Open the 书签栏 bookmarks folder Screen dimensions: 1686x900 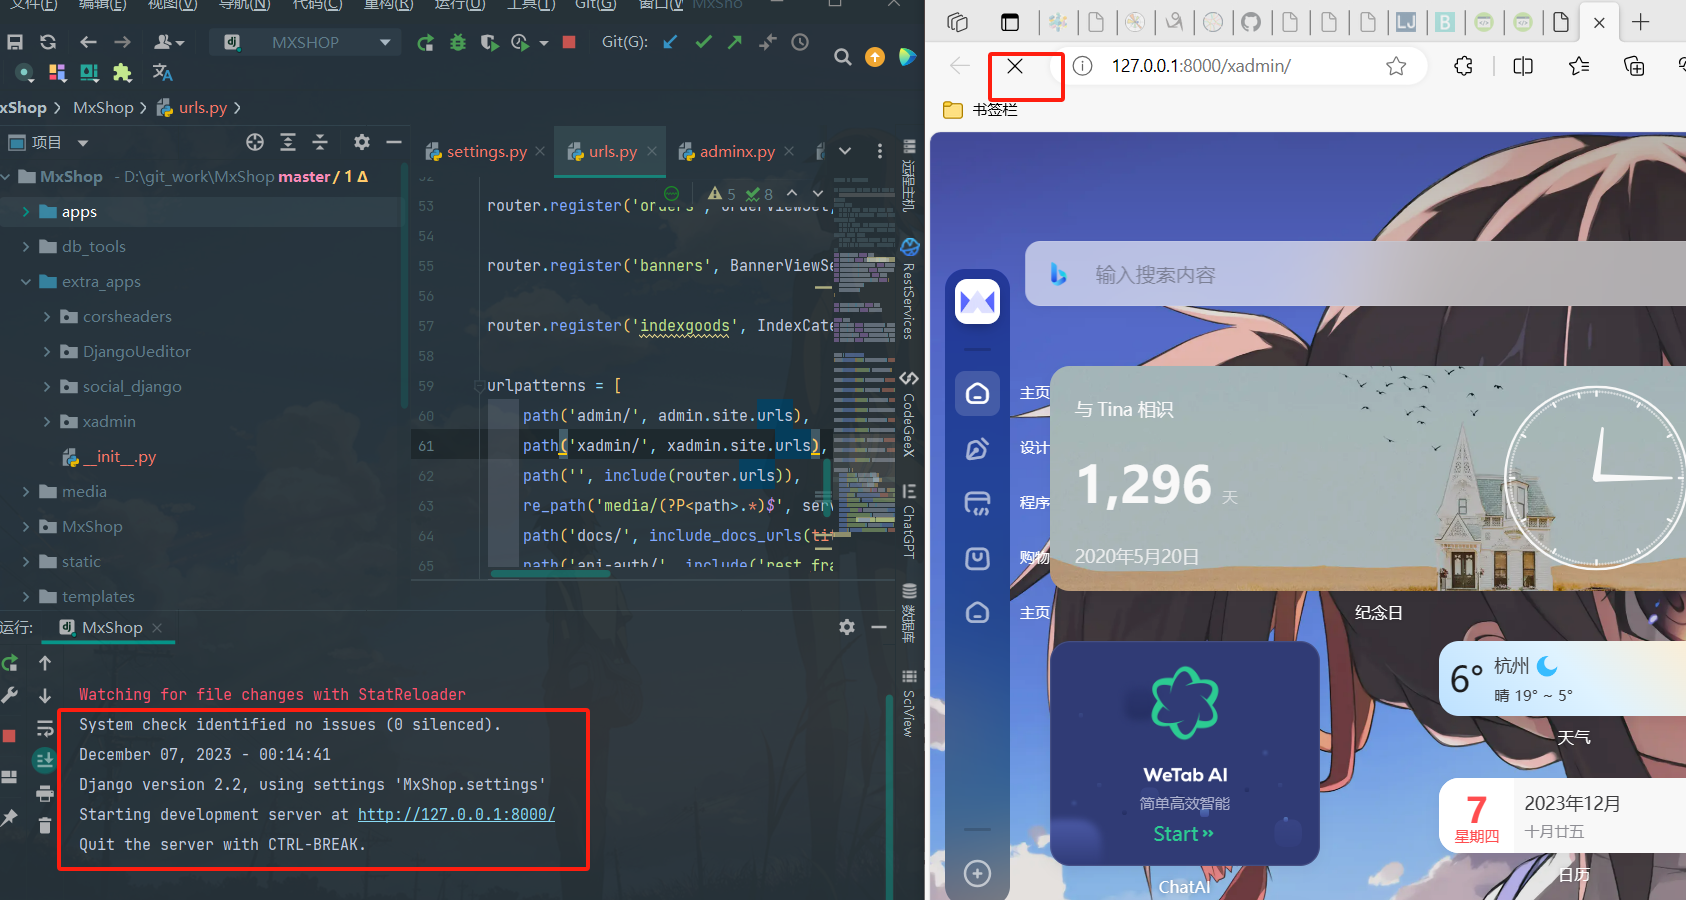[x=981, y=109]
